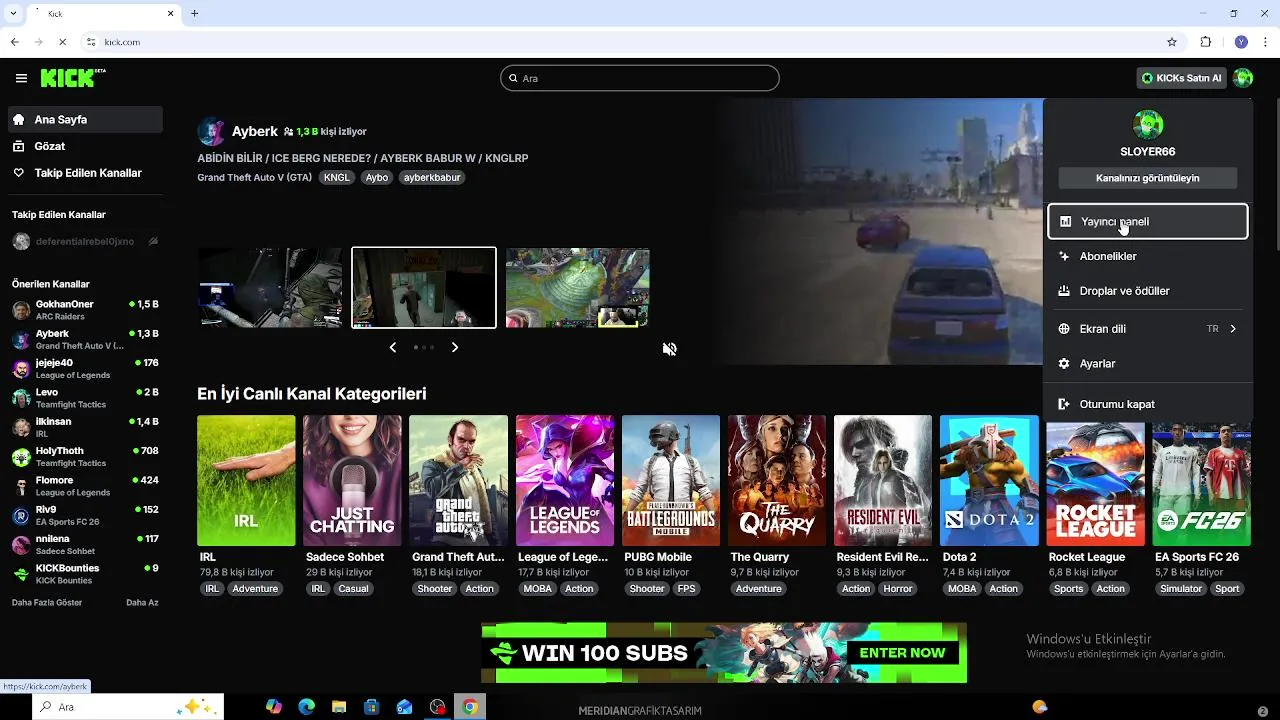Select highlighted middle stream thumbnail
The width and height of the screenshot is (1280, 720).
(424, 287)
